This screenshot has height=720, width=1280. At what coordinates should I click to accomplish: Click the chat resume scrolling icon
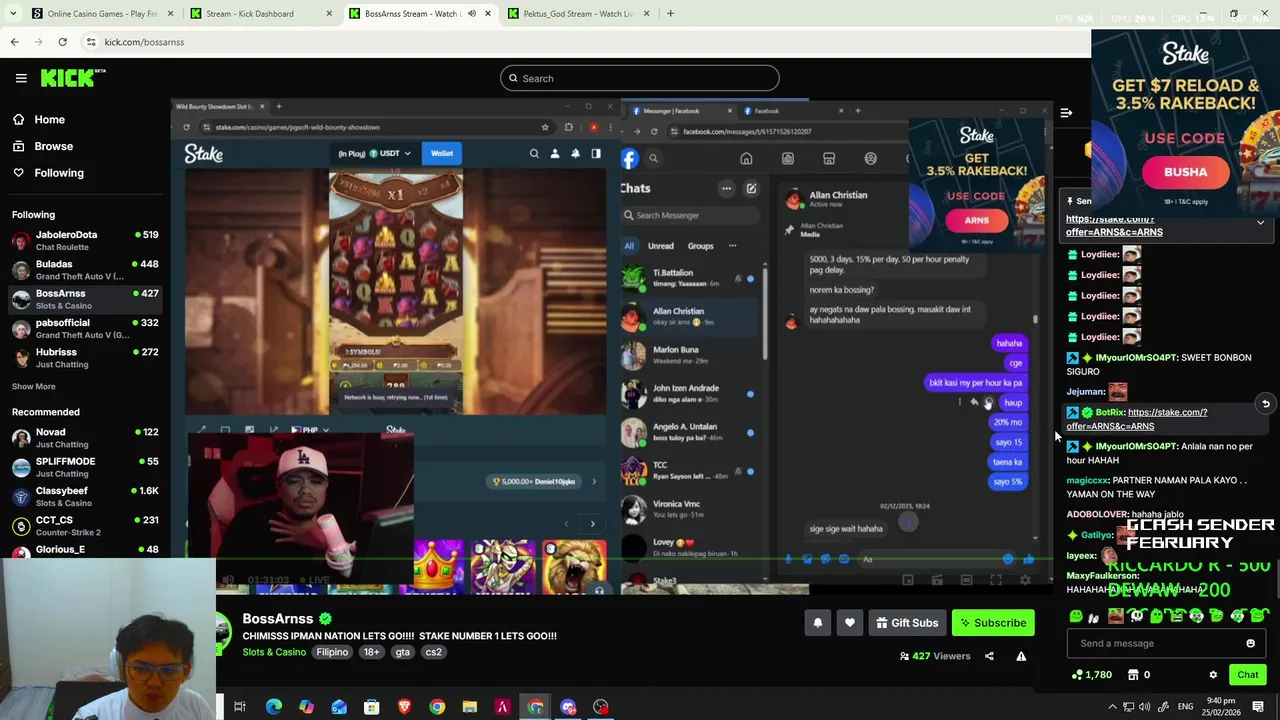tap(1265, 404)
